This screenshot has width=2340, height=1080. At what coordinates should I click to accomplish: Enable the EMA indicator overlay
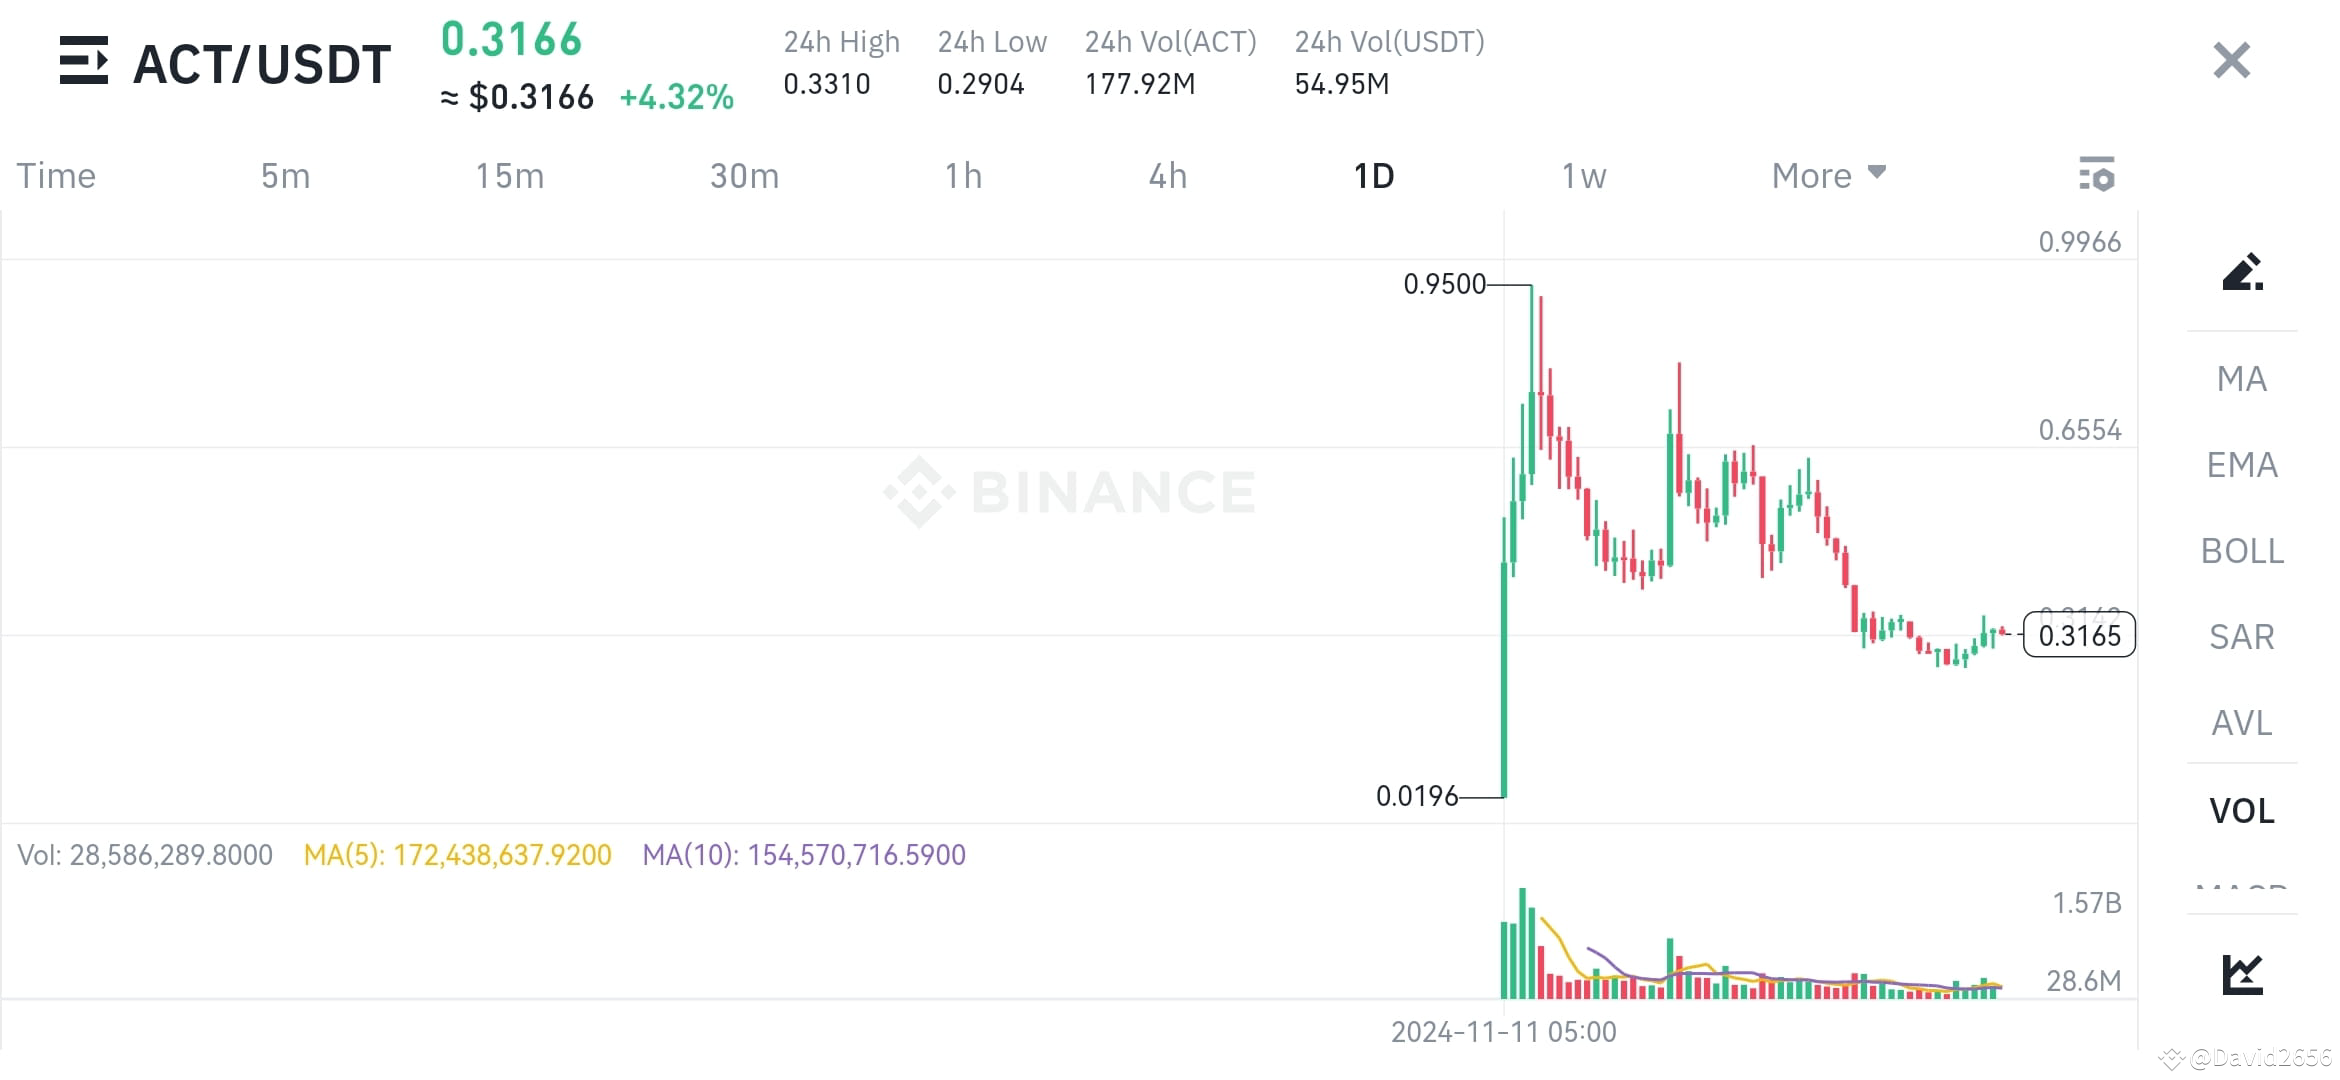click(2242, 465)
